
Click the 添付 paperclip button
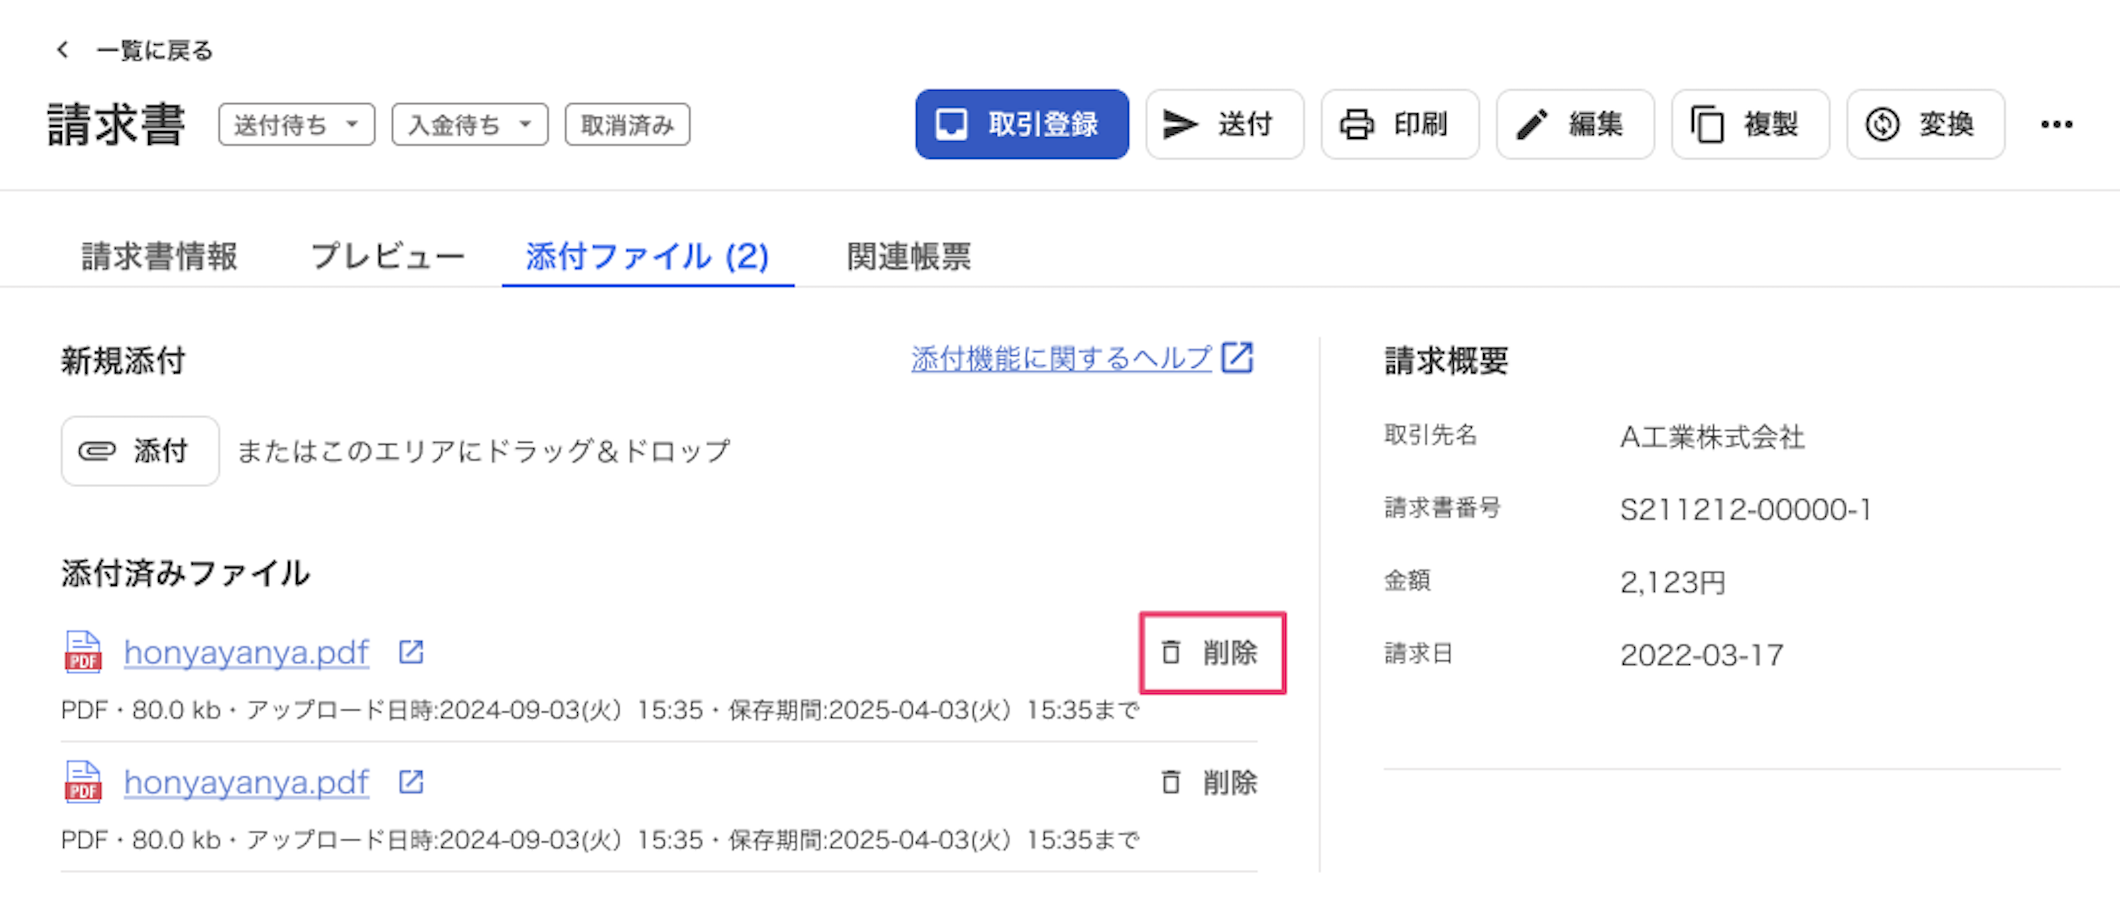pos(140,451)
